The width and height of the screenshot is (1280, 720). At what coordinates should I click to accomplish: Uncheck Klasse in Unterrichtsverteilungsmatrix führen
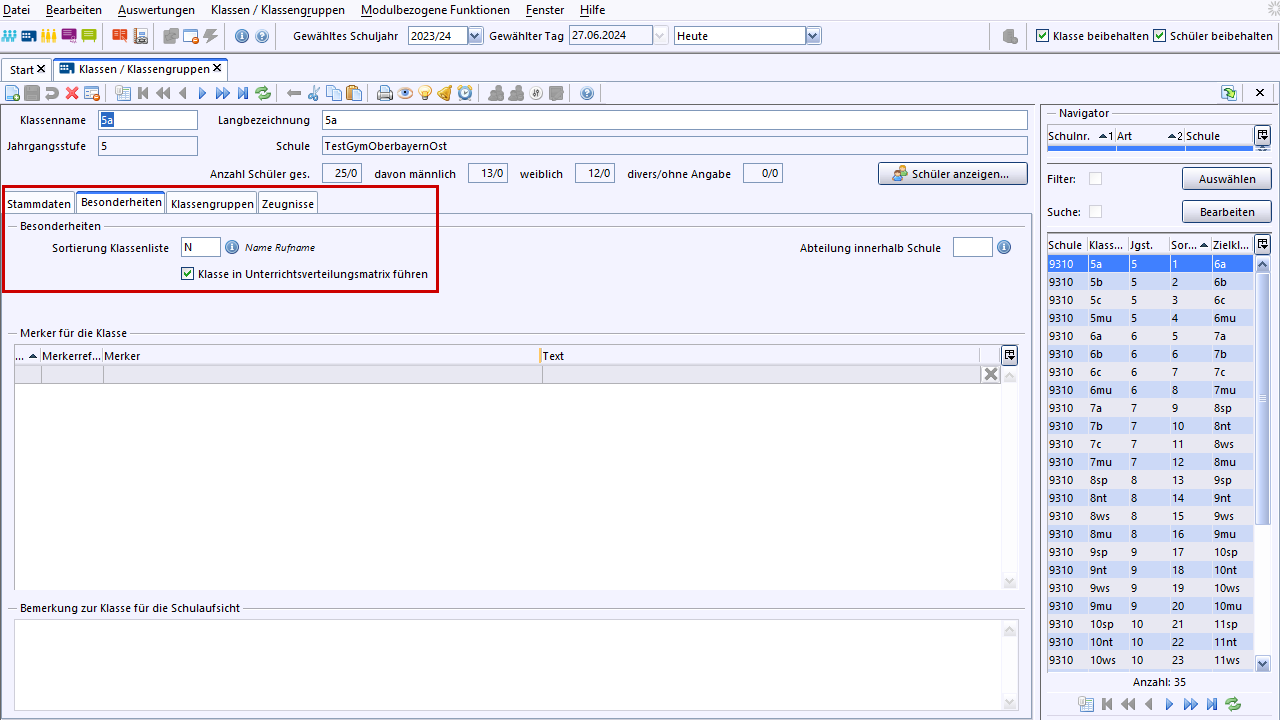tap(187, 273)
